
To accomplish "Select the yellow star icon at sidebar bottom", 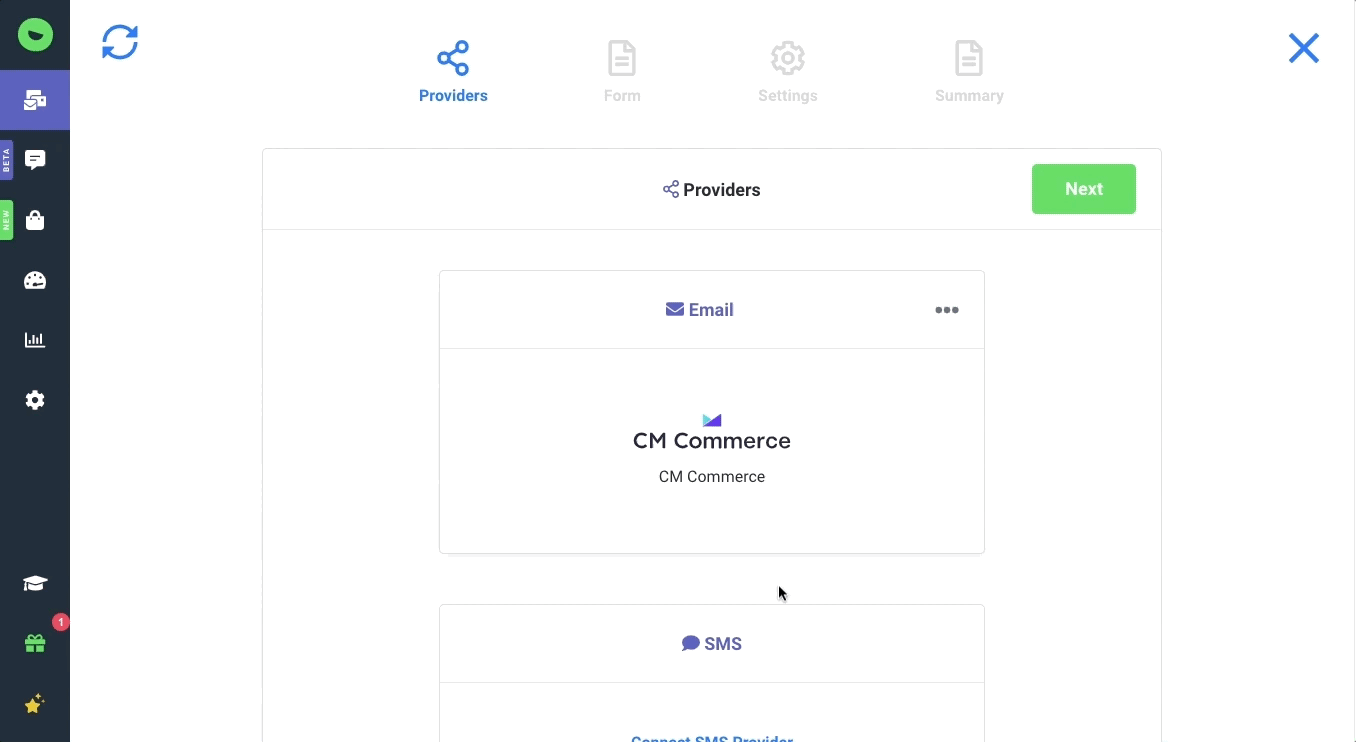I will point(35,704).
